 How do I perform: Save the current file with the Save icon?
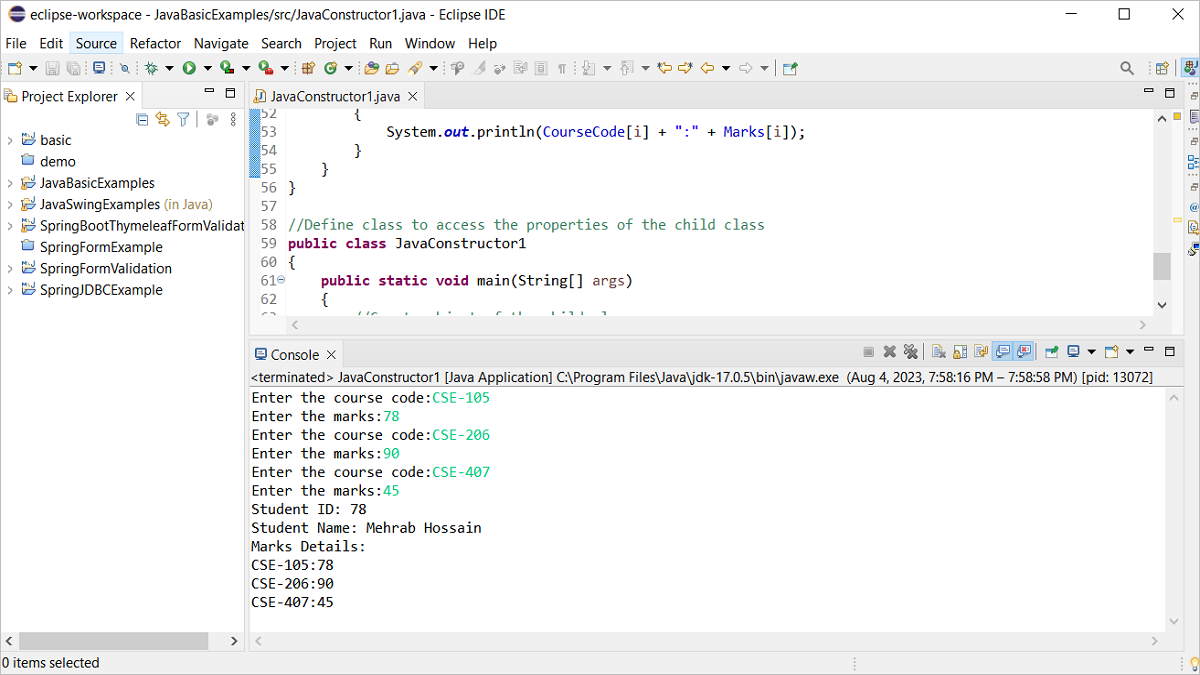coord(52,68)
